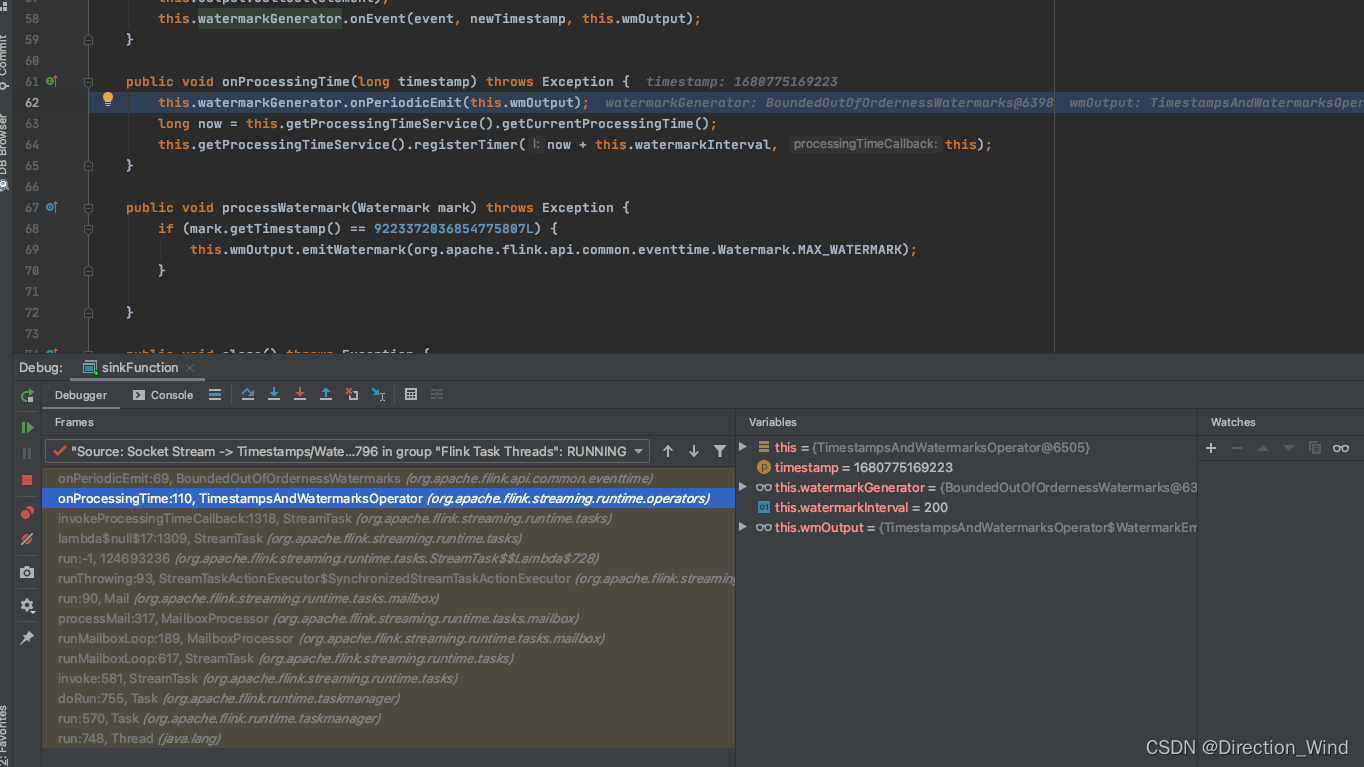Switch to the Console tab
Image resolution: width=1364 pixels, height=767 pixels.
(x=163, y=395)
